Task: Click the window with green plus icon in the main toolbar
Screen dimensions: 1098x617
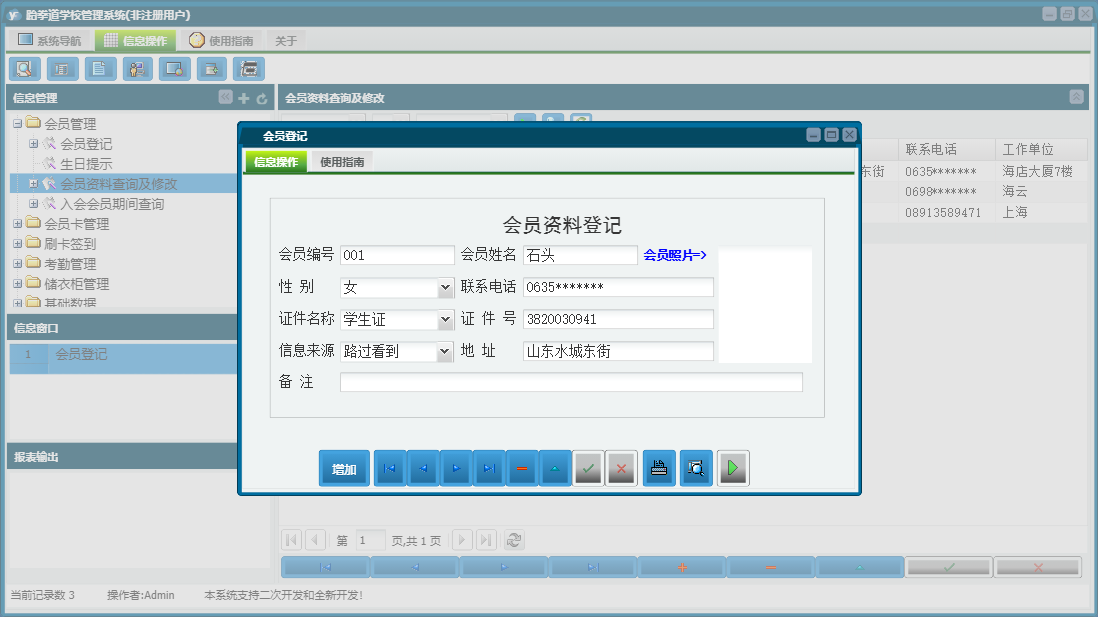Action: [x=211, y=69]
